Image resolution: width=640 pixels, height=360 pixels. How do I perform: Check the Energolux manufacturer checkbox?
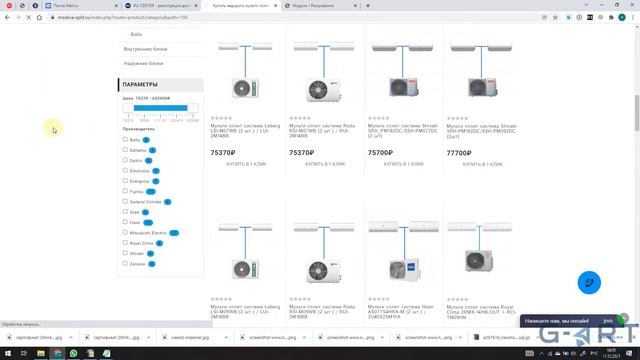click(x=125, y=180)
